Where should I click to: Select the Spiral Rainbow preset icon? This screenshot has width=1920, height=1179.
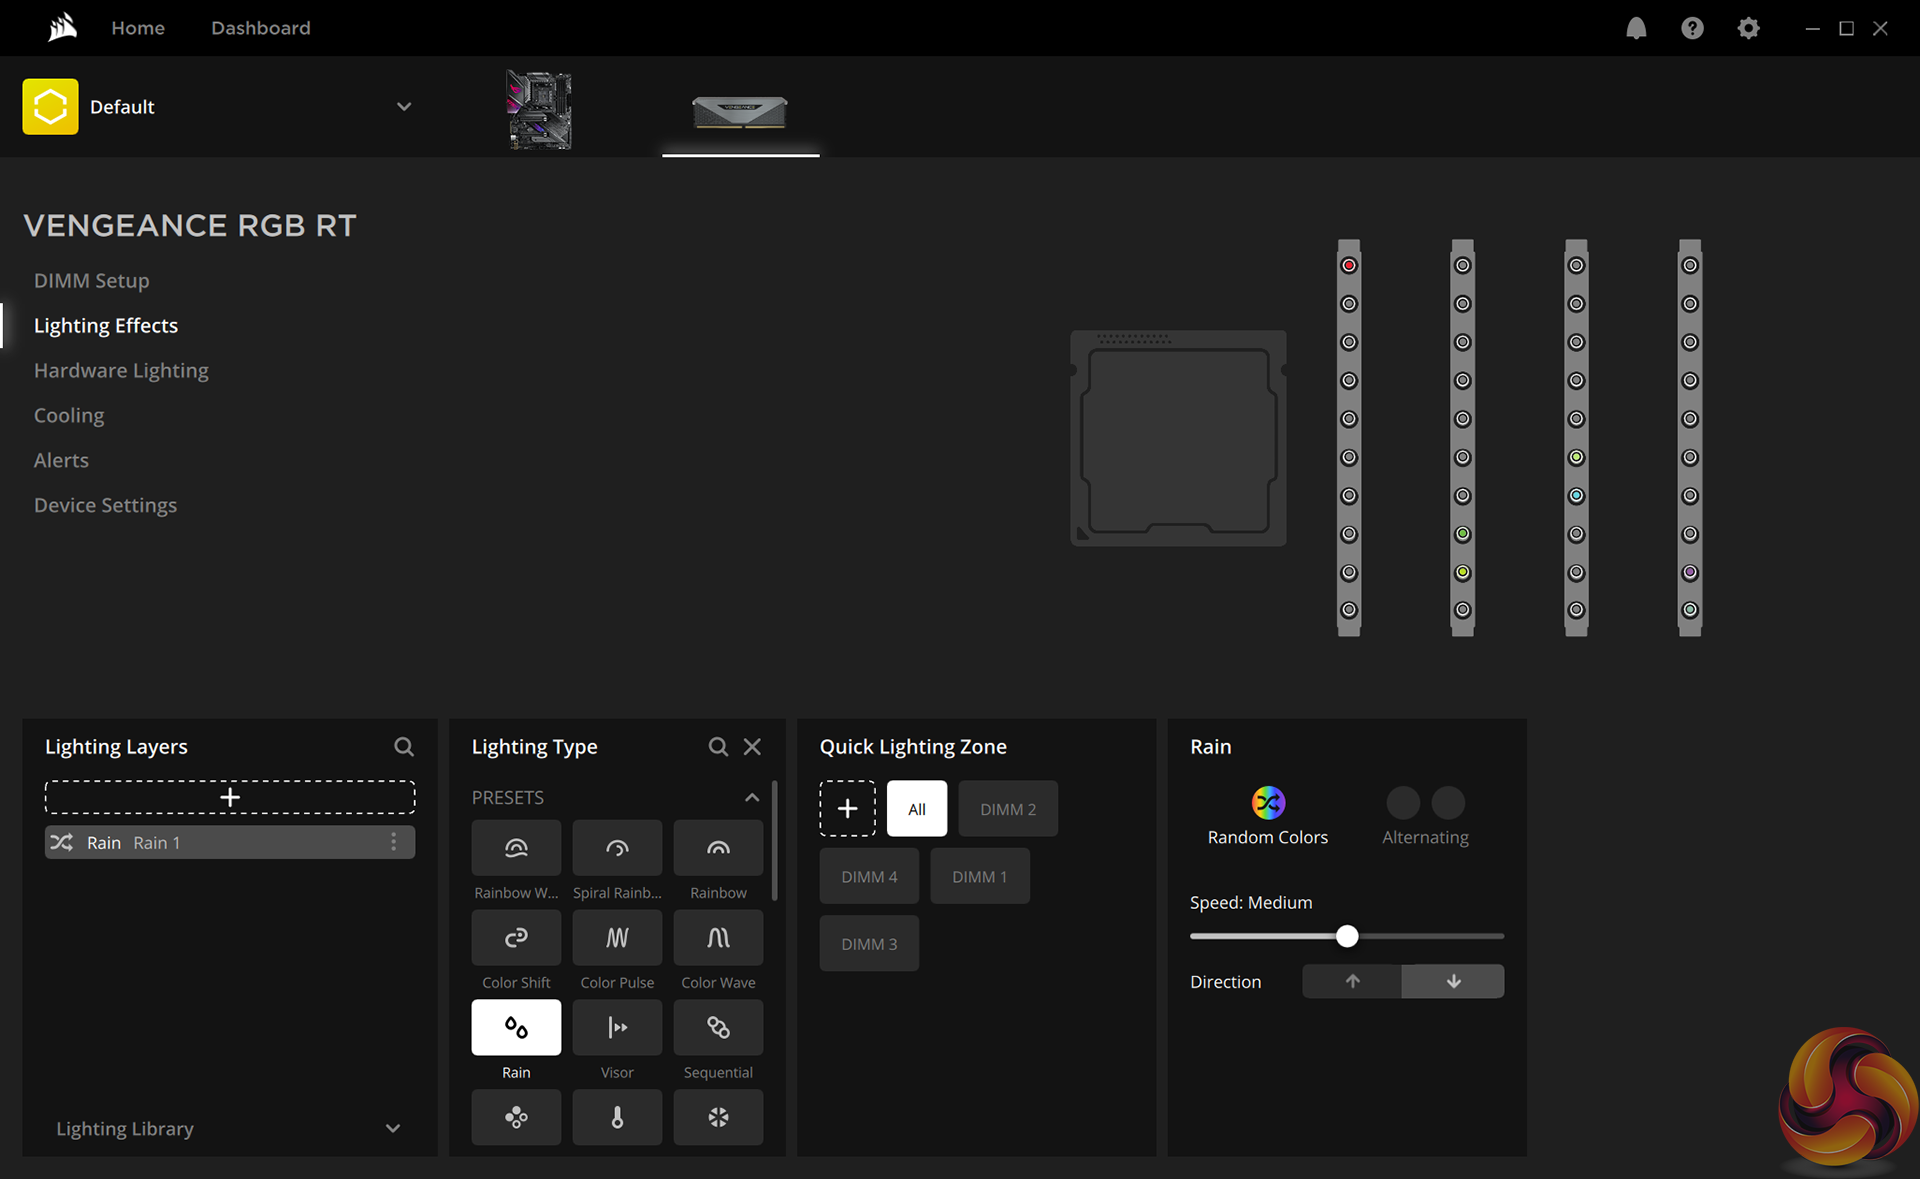[x=617, y=848]
